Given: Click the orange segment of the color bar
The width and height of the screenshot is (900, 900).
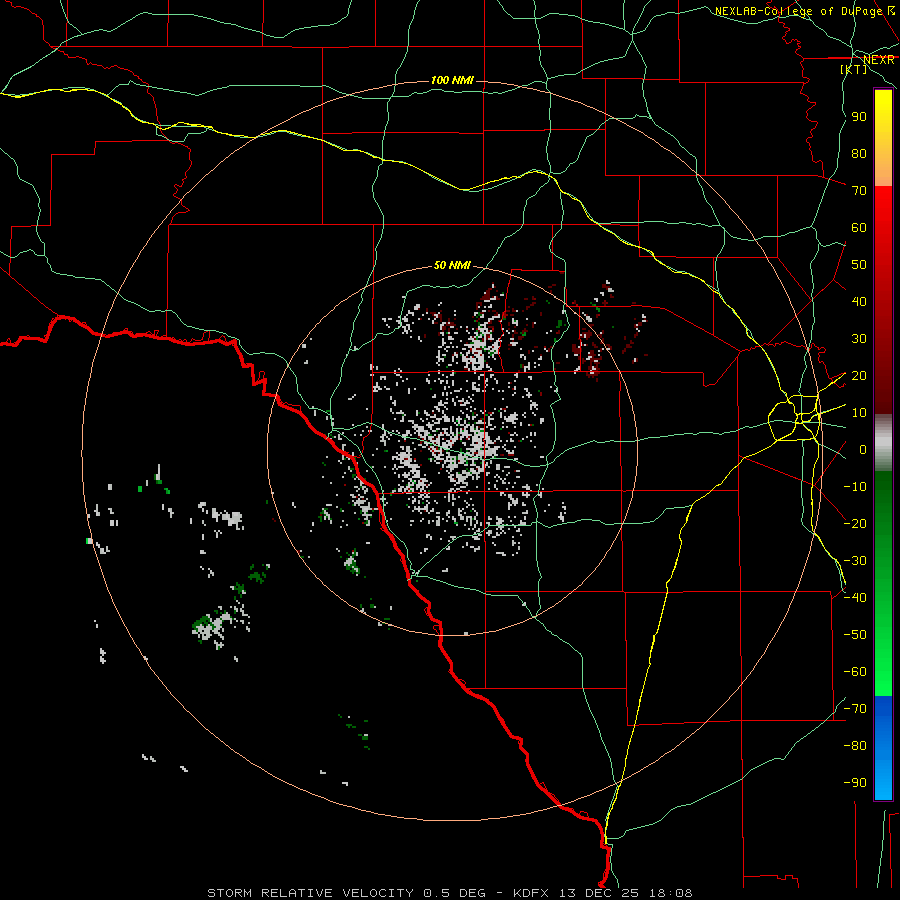Looking at the screenshot, I should pos(883,170).
